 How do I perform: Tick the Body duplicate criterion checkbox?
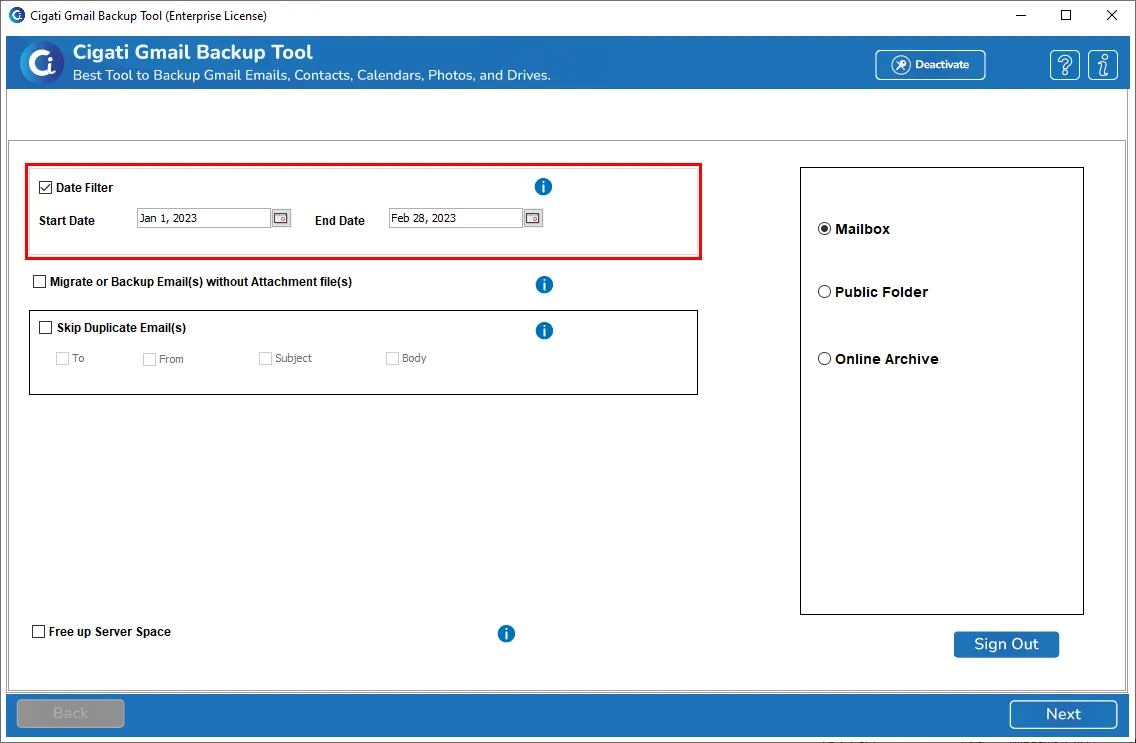pyautogui.click(x=392, y=358)
